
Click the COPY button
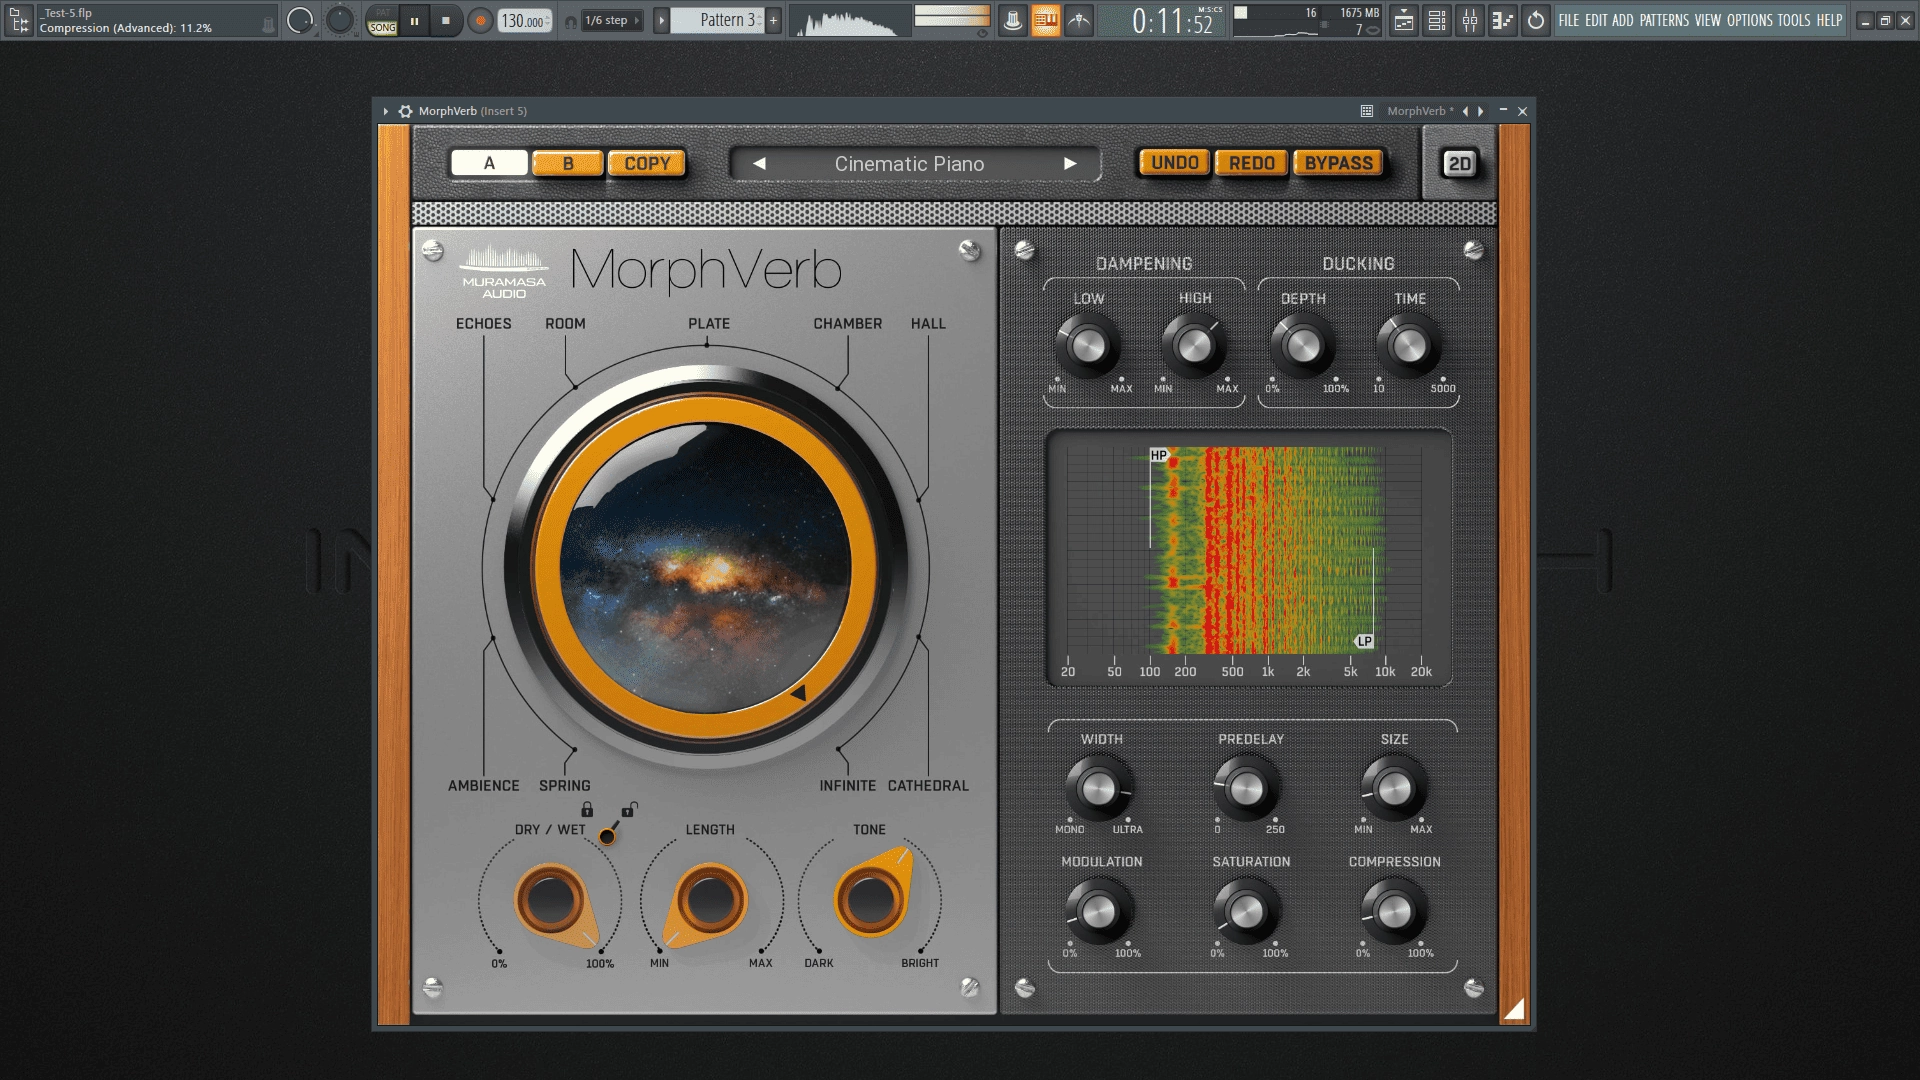point(647,164)
